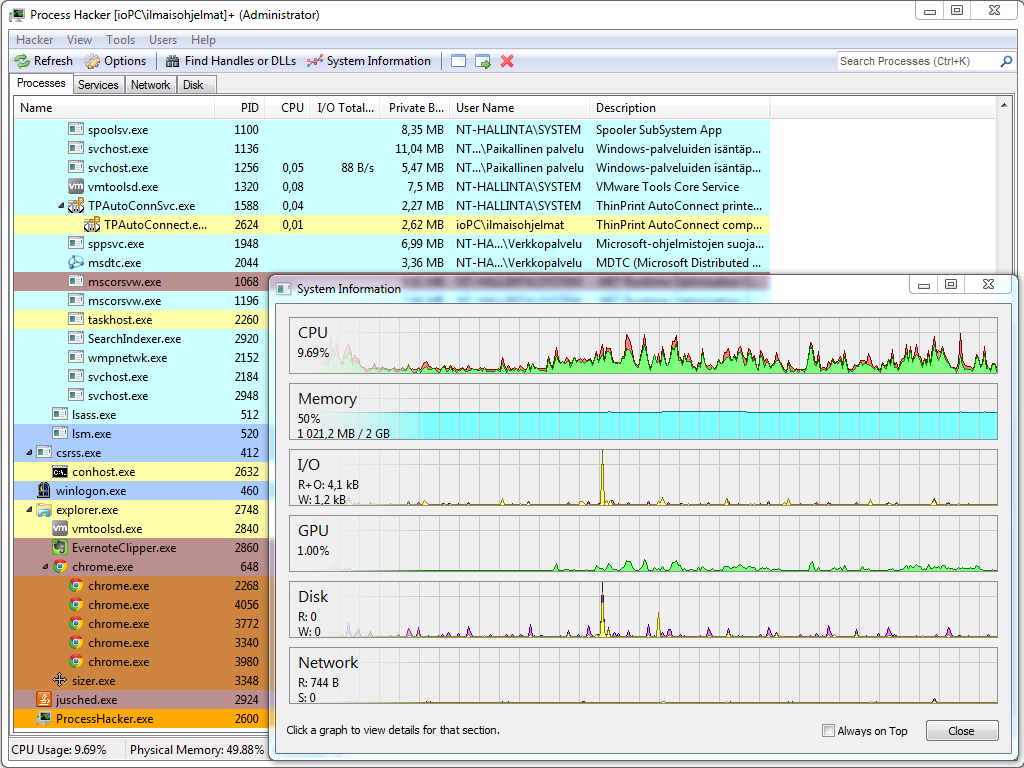The width and height of the screenshot is (1024, 768).
Task: Open Options from the toolbar
Action: (x=115, y=61)
